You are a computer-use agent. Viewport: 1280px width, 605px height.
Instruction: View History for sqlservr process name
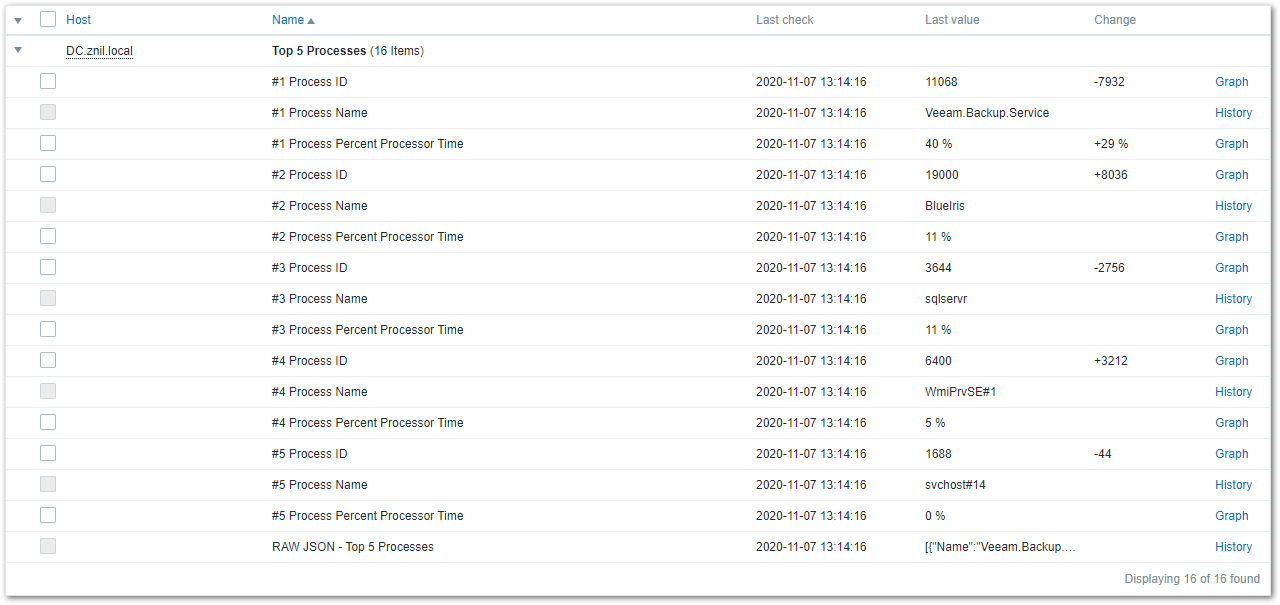(x=1233, y=299)
